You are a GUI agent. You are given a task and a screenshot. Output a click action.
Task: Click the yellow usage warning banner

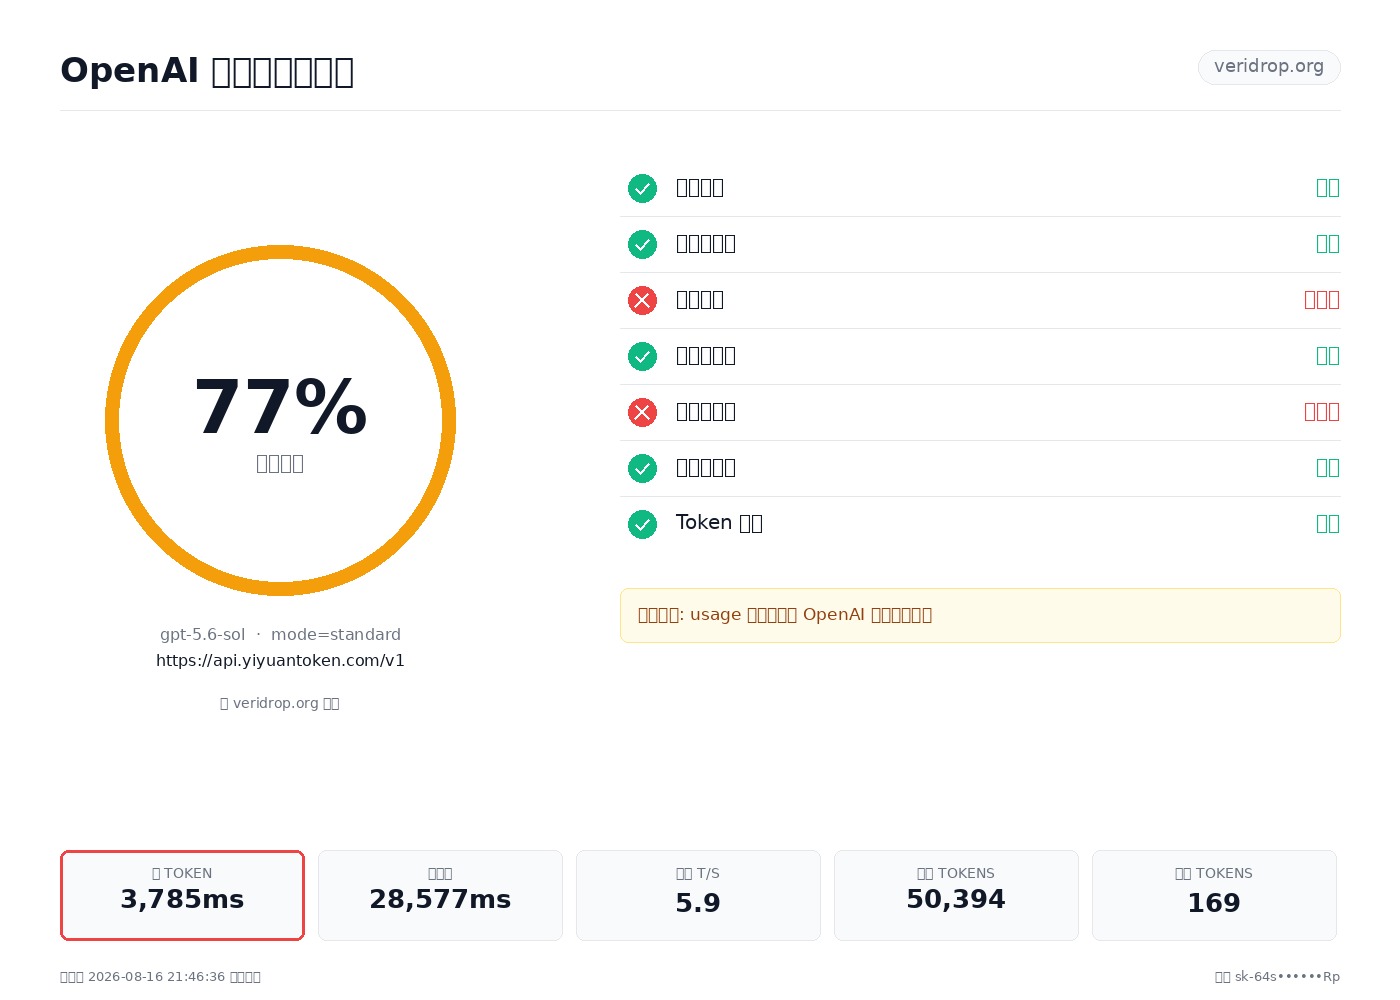[980, 615]
